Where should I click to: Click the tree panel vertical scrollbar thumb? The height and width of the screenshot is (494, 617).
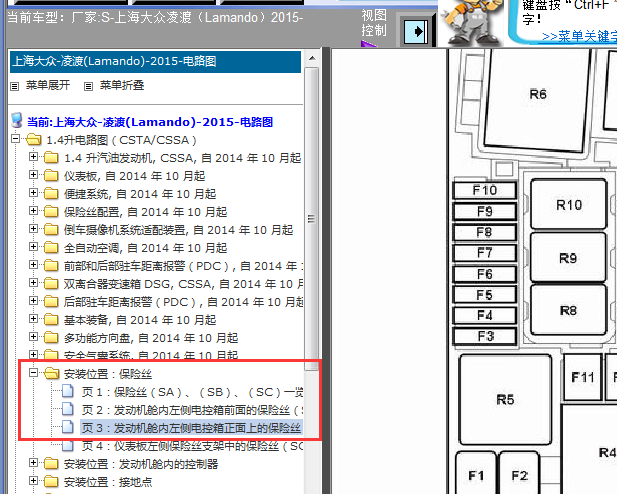pos(312,219)
